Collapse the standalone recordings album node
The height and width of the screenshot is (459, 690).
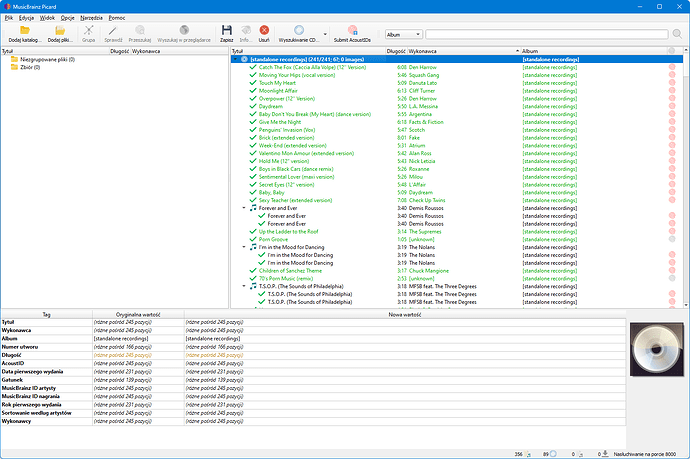(235, 59)
